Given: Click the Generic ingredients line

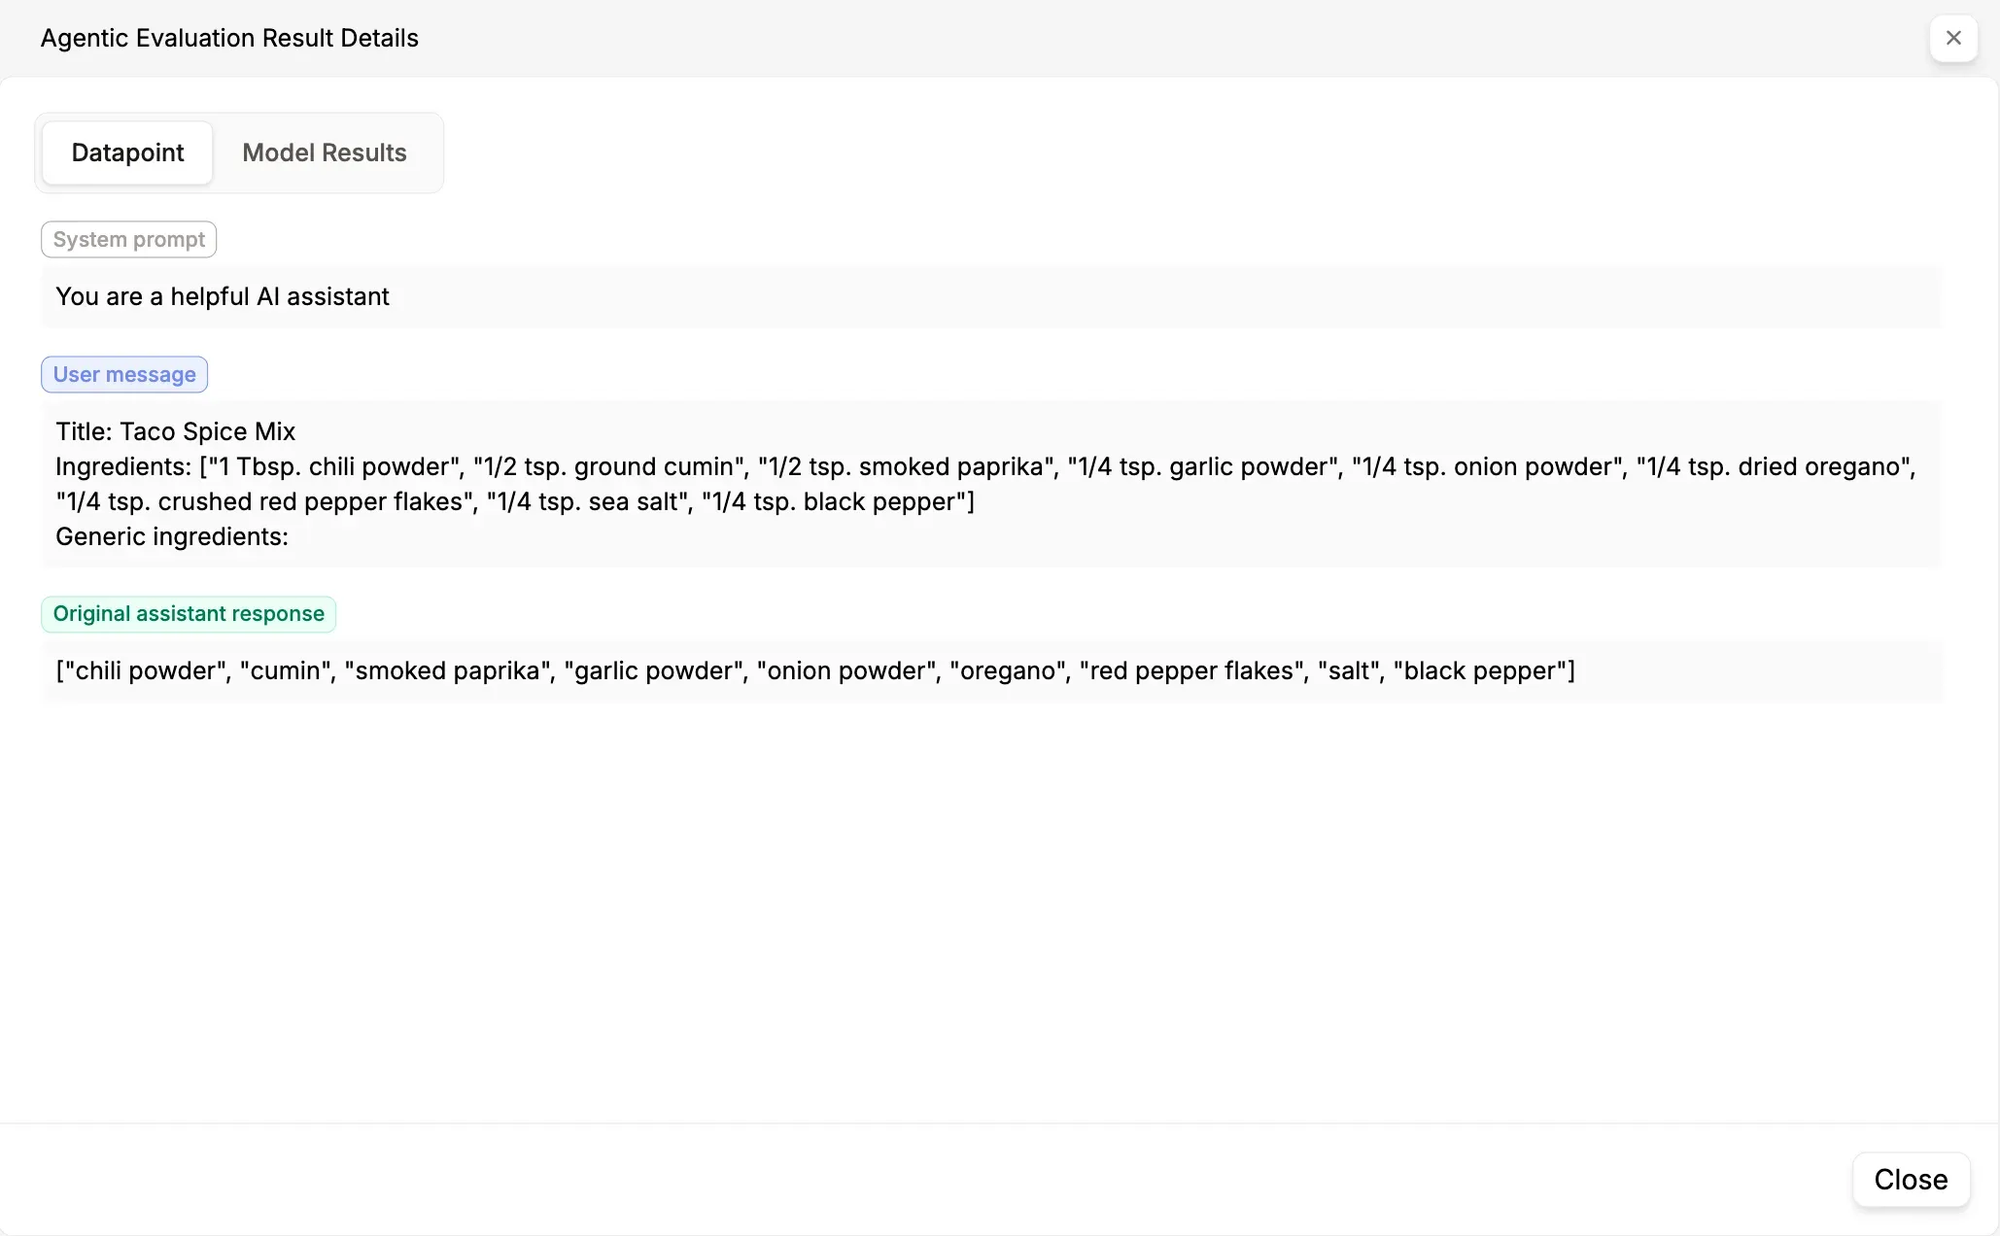Looking at the screenshot, I should click(171, 537).
